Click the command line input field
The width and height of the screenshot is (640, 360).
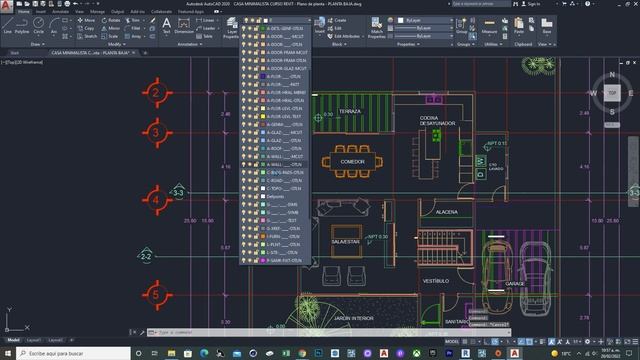point(329,333)
